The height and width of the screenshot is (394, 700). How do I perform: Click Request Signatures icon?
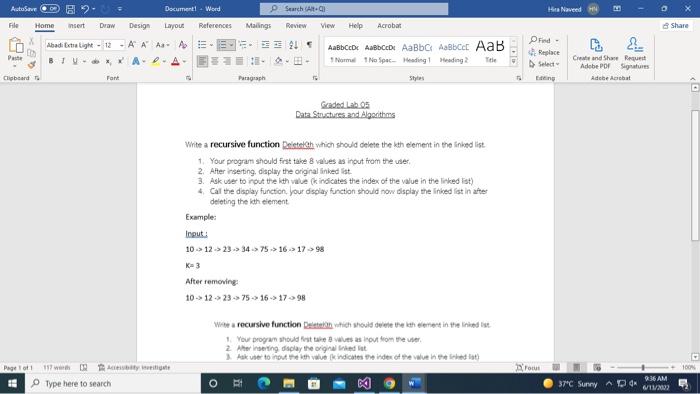point(634,54)
